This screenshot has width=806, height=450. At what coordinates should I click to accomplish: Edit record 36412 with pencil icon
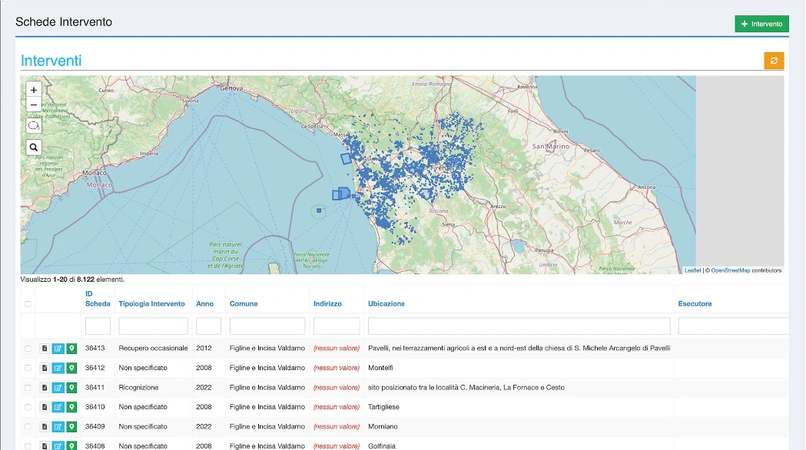pyautogui.click(x=57, y=368)
